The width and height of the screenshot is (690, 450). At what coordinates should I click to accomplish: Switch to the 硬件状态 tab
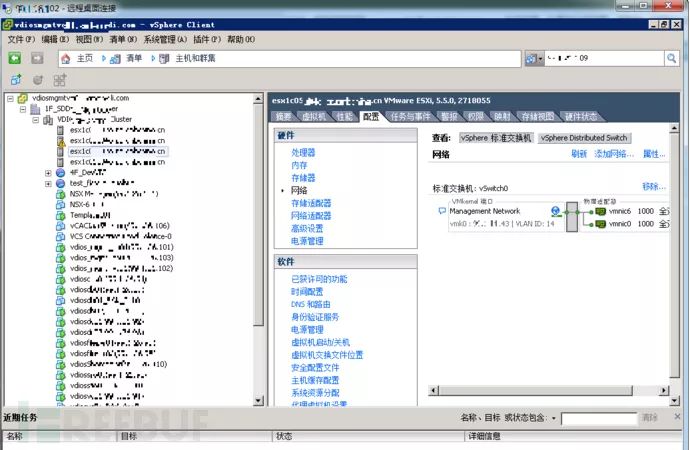(x=581, y=117)
